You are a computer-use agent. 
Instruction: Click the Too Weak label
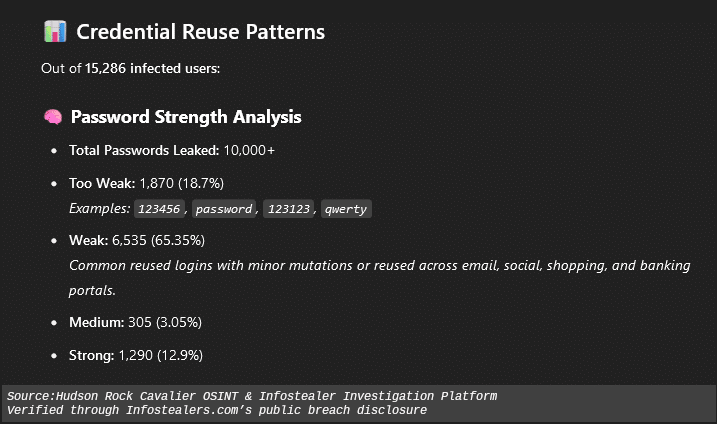(x=101, y=184)
